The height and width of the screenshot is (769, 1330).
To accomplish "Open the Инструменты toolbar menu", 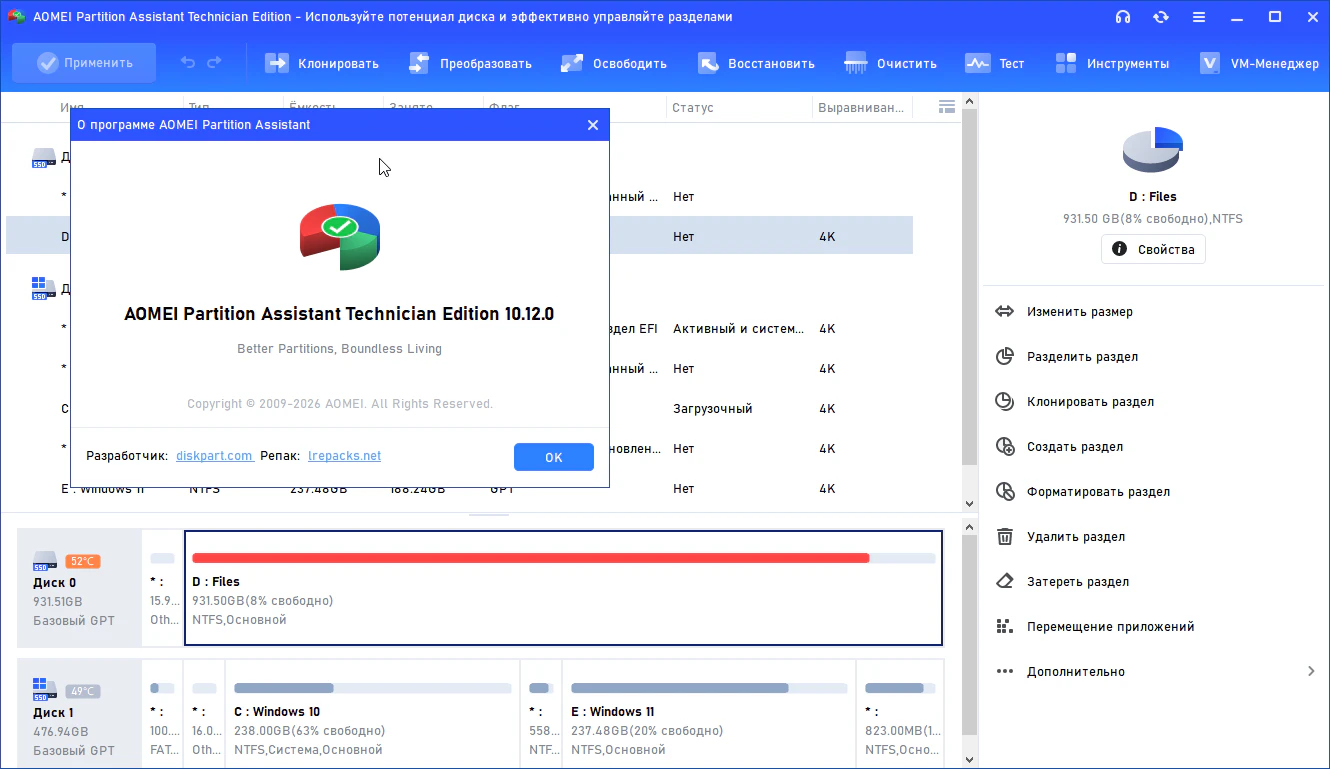I will tap(1111, 63).
